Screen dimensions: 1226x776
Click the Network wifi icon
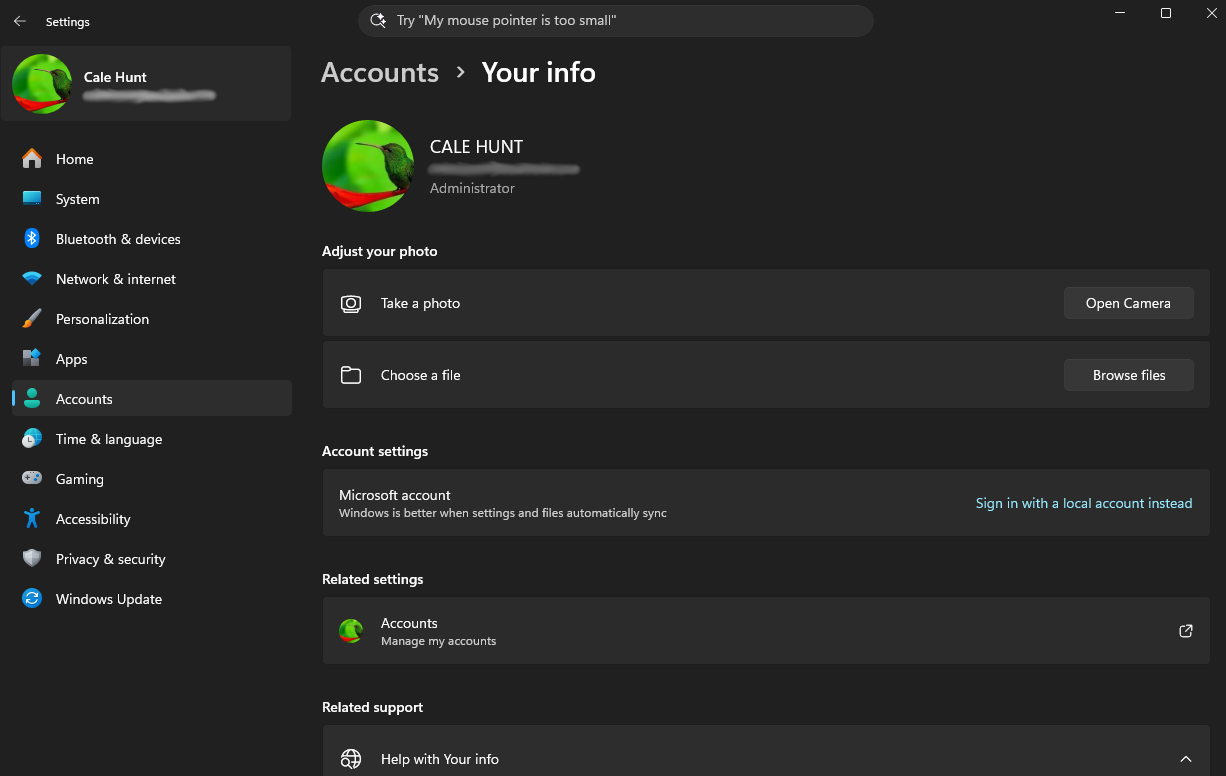click(x=32, y=279)
